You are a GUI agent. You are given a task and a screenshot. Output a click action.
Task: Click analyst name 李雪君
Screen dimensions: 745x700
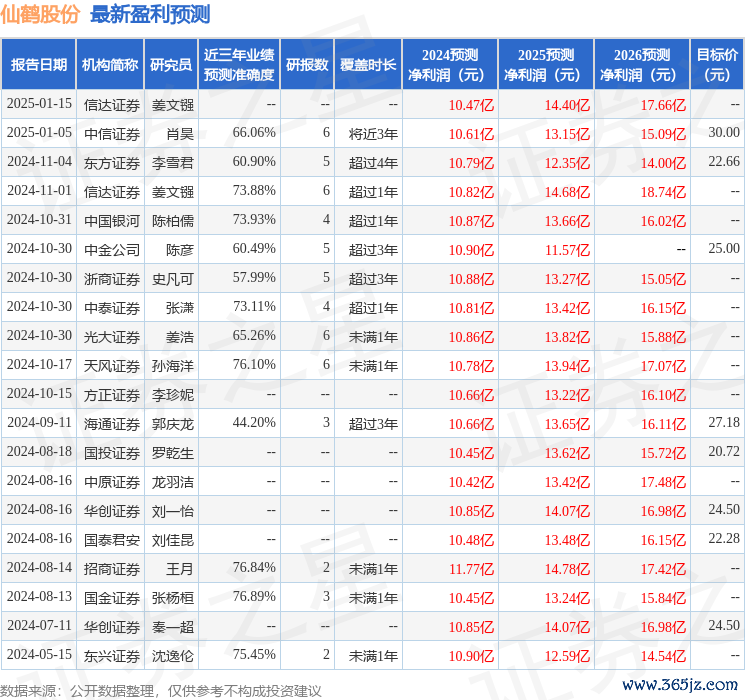[x=172, y=163]
